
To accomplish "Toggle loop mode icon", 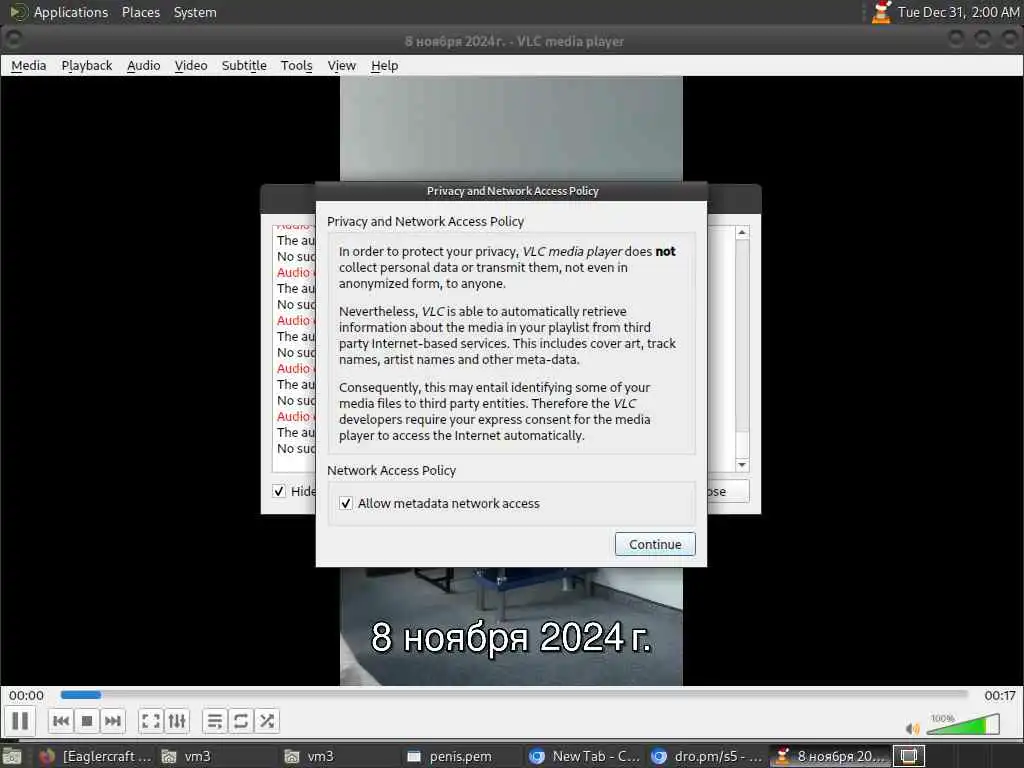I will coord(240,721).
